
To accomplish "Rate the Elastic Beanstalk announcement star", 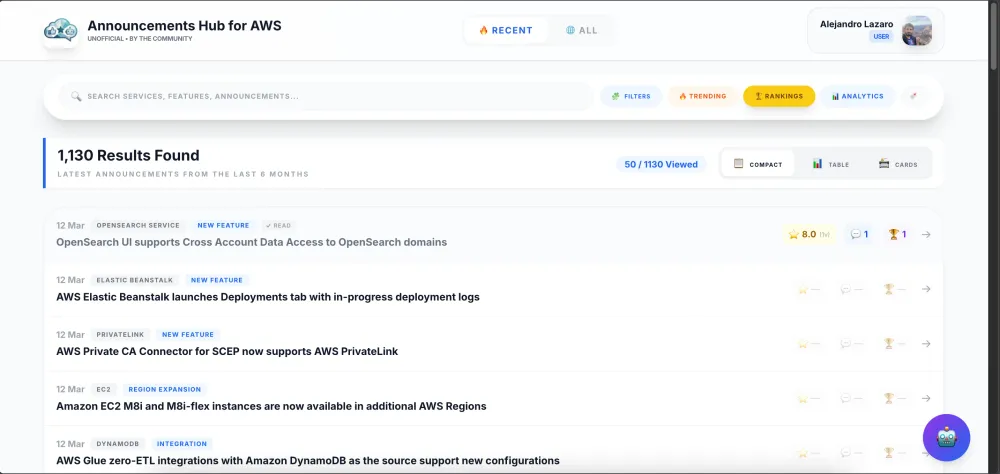I will pyautogui.click(x=808, y=289).
